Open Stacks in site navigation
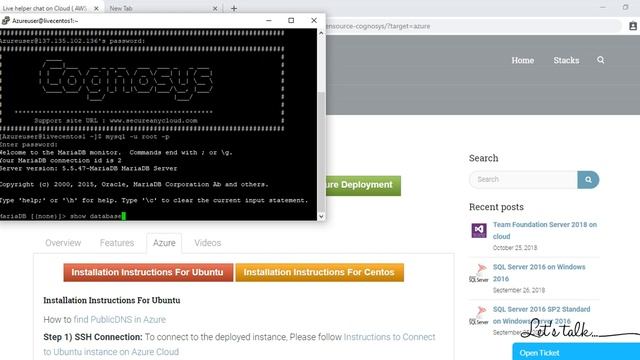Viewport: 640px width, 360px height. 566,60
